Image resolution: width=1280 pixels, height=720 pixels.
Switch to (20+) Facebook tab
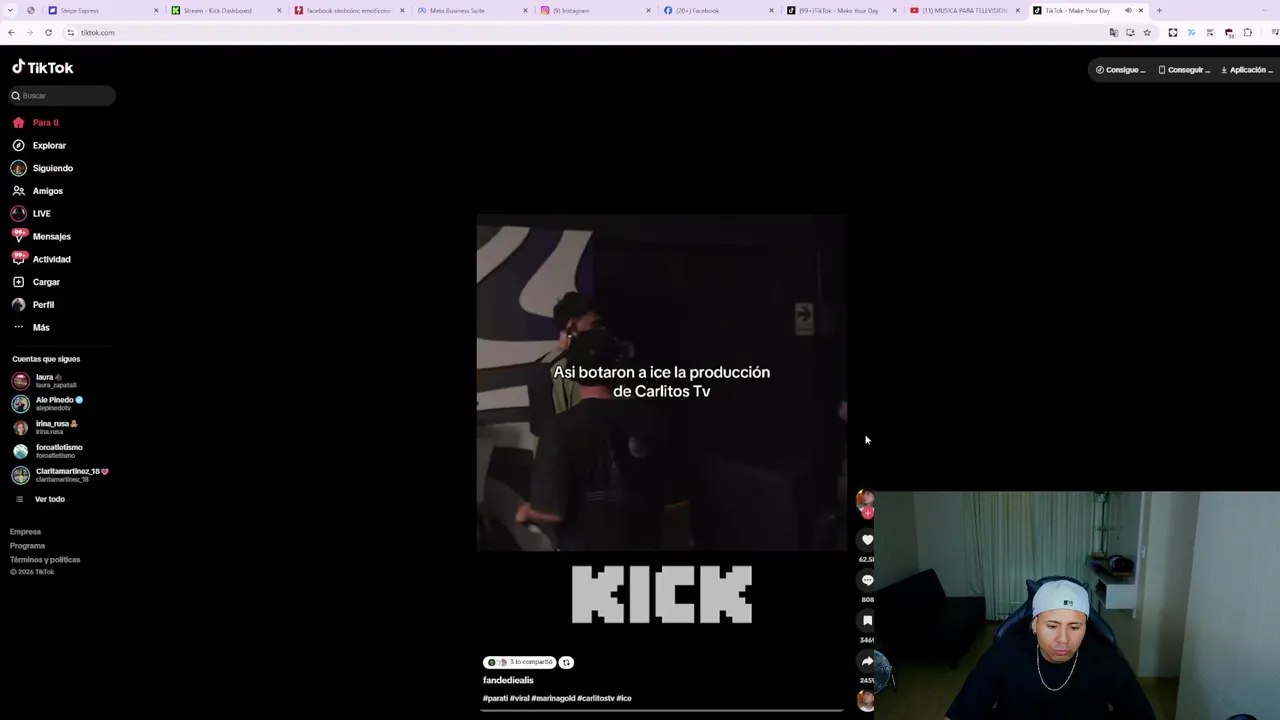pyautogui.click(x=718, y=10)
